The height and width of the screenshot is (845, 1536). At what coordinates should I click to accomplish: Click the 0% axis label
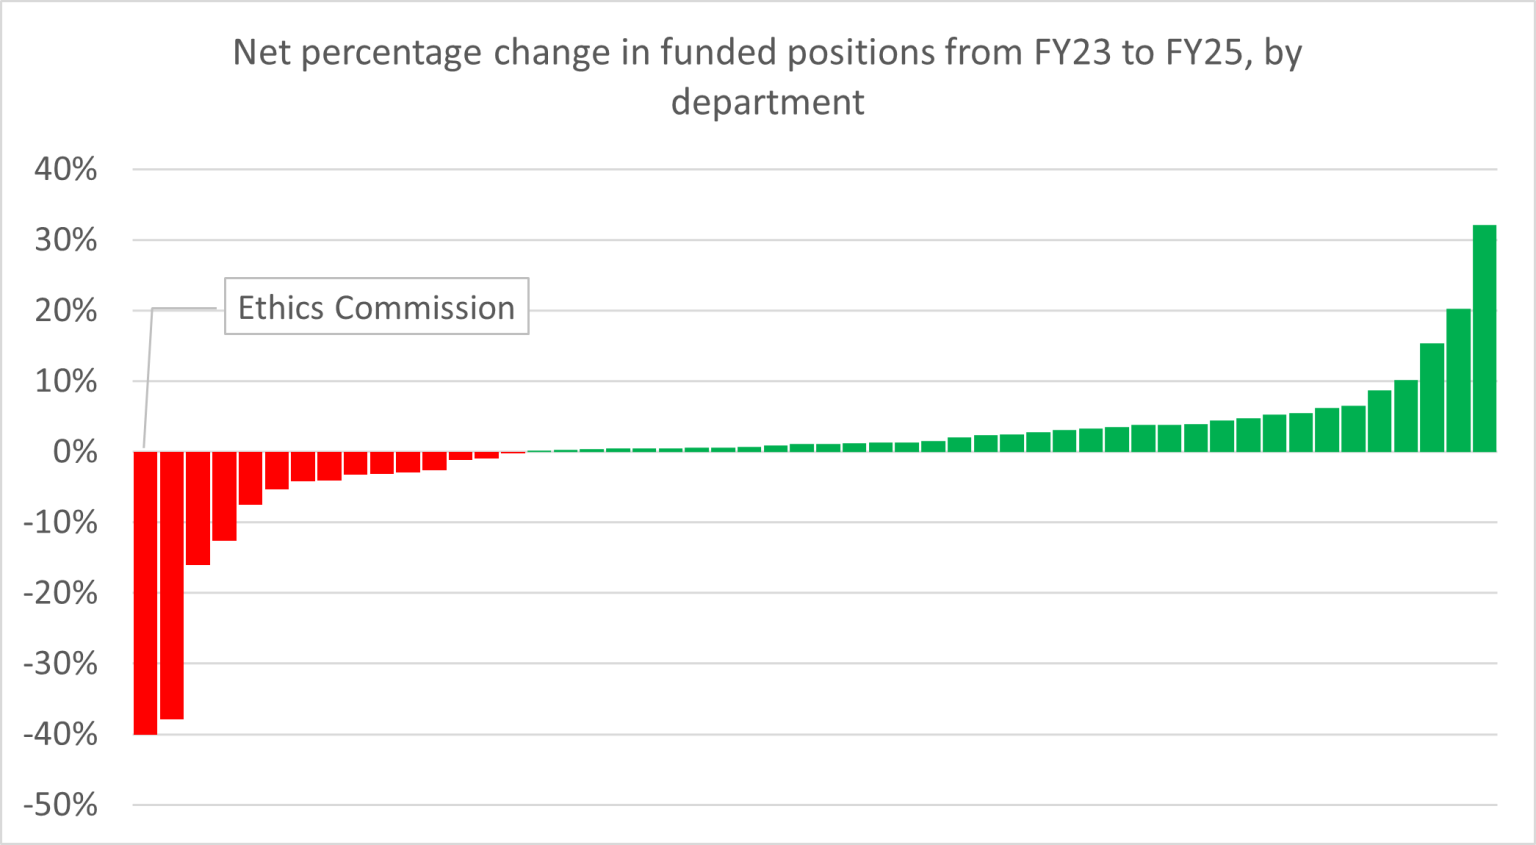point(75,452)
